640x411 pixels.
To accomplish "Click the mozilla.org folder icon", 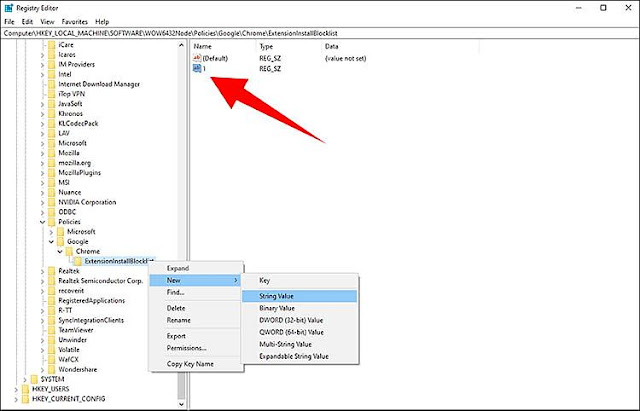I will click(51, 162).
